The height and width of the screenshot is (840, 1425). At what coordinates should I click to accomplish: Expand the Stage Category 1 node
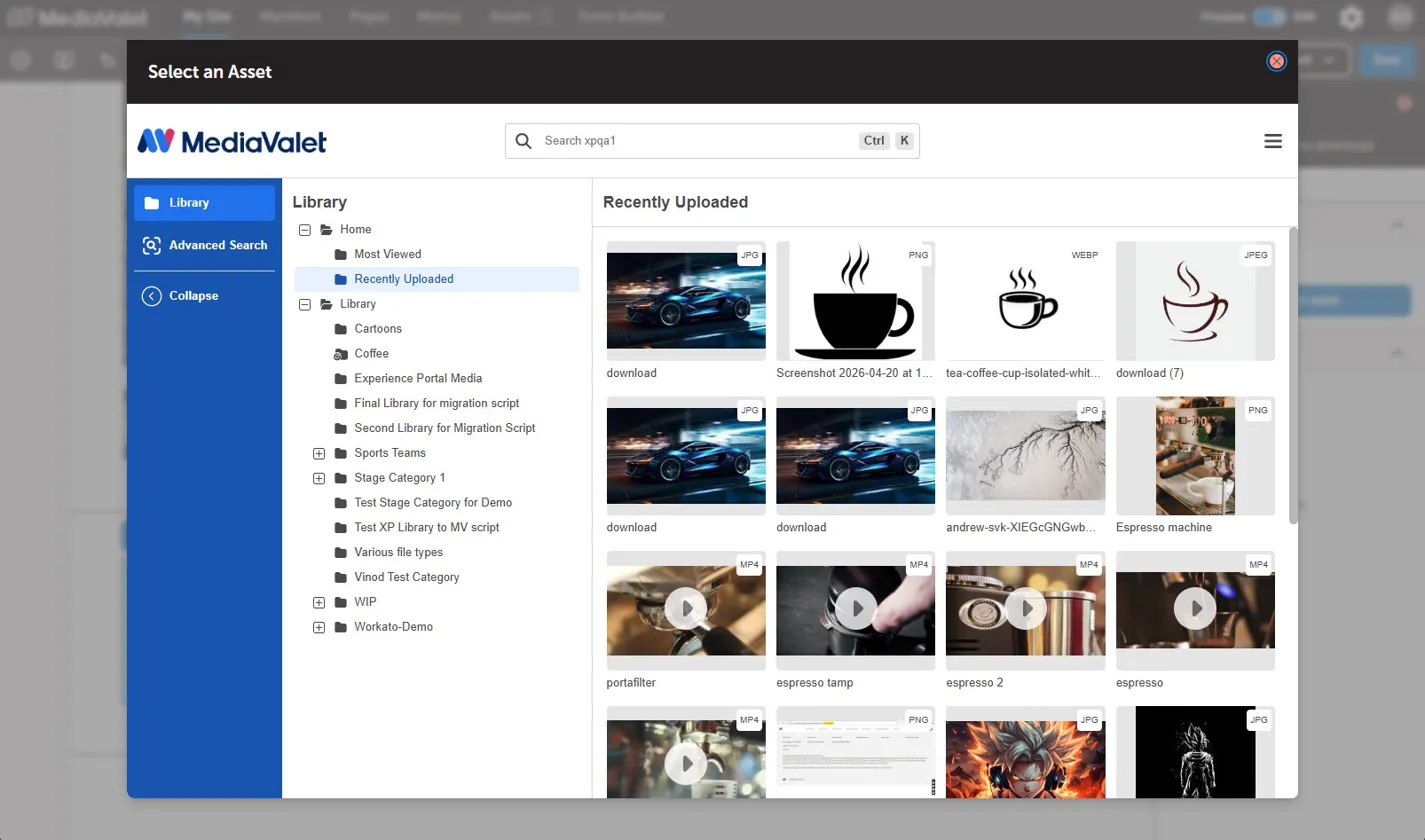click(319, 478)
